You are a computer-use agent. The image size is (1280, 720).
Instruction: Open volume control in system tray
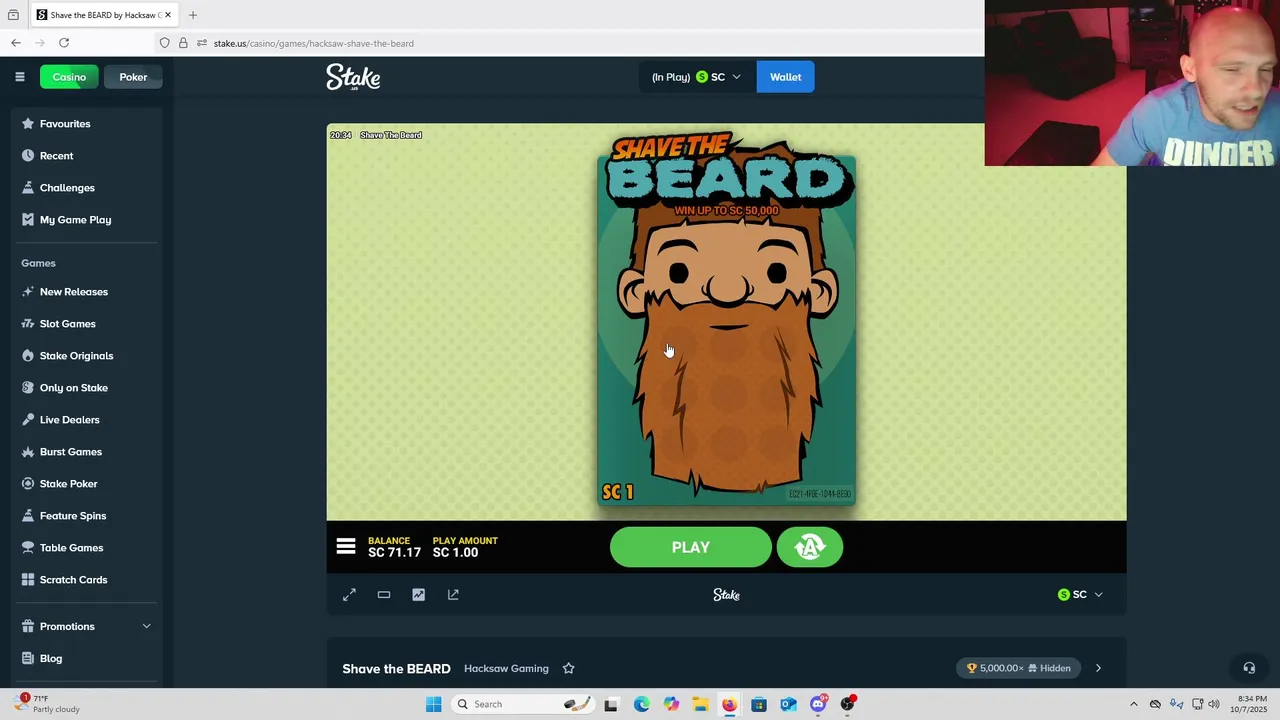coord(1214,704)
